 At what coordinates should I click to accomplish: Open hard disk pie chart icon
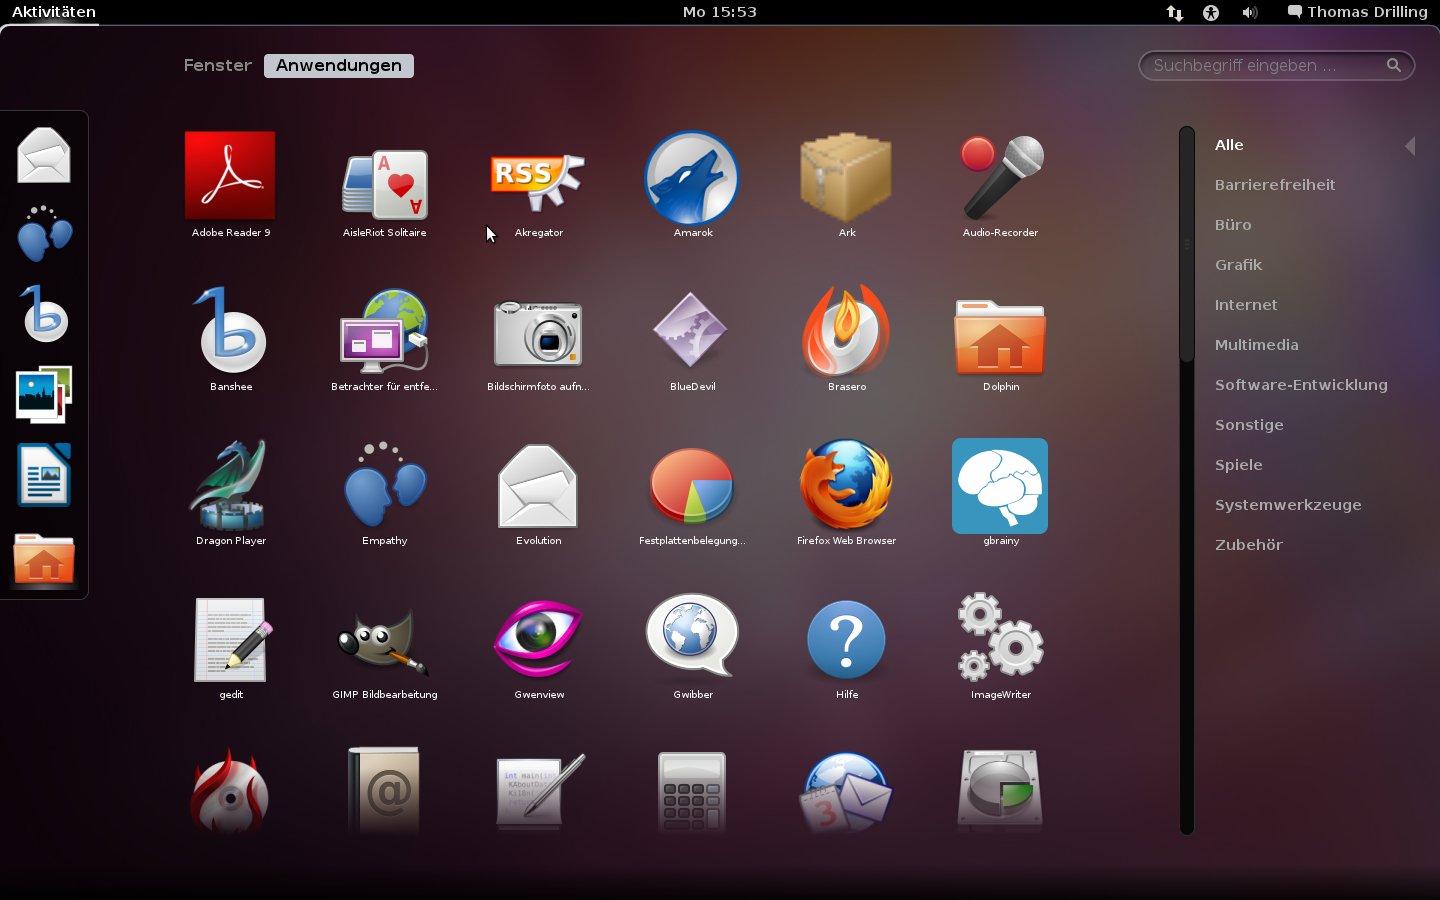pyautogui.click(x=1001, y=791)
